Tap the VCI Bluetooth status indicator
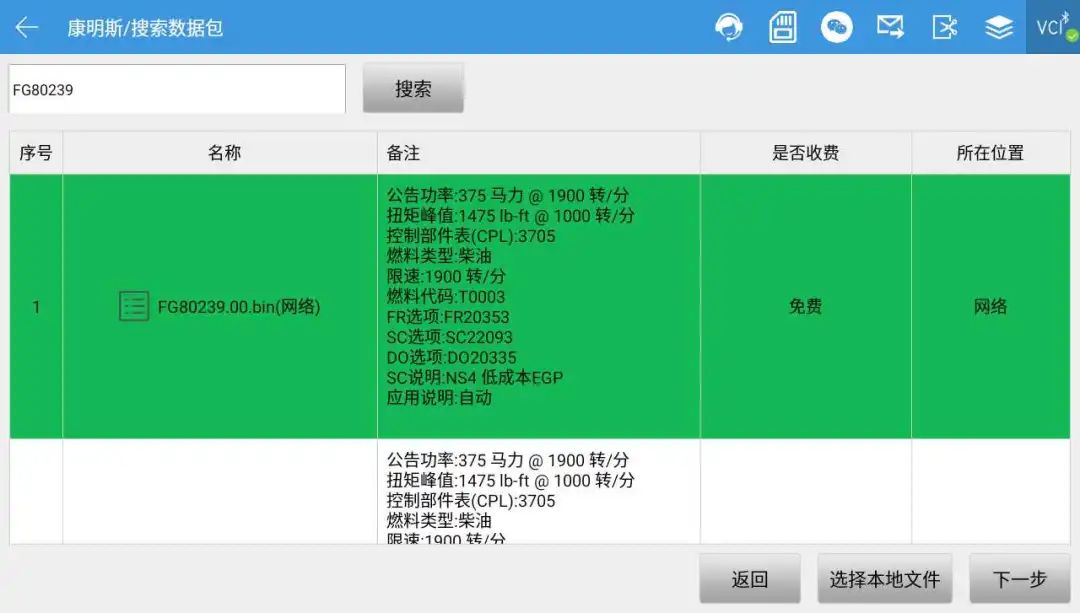 click(1053, 27)
